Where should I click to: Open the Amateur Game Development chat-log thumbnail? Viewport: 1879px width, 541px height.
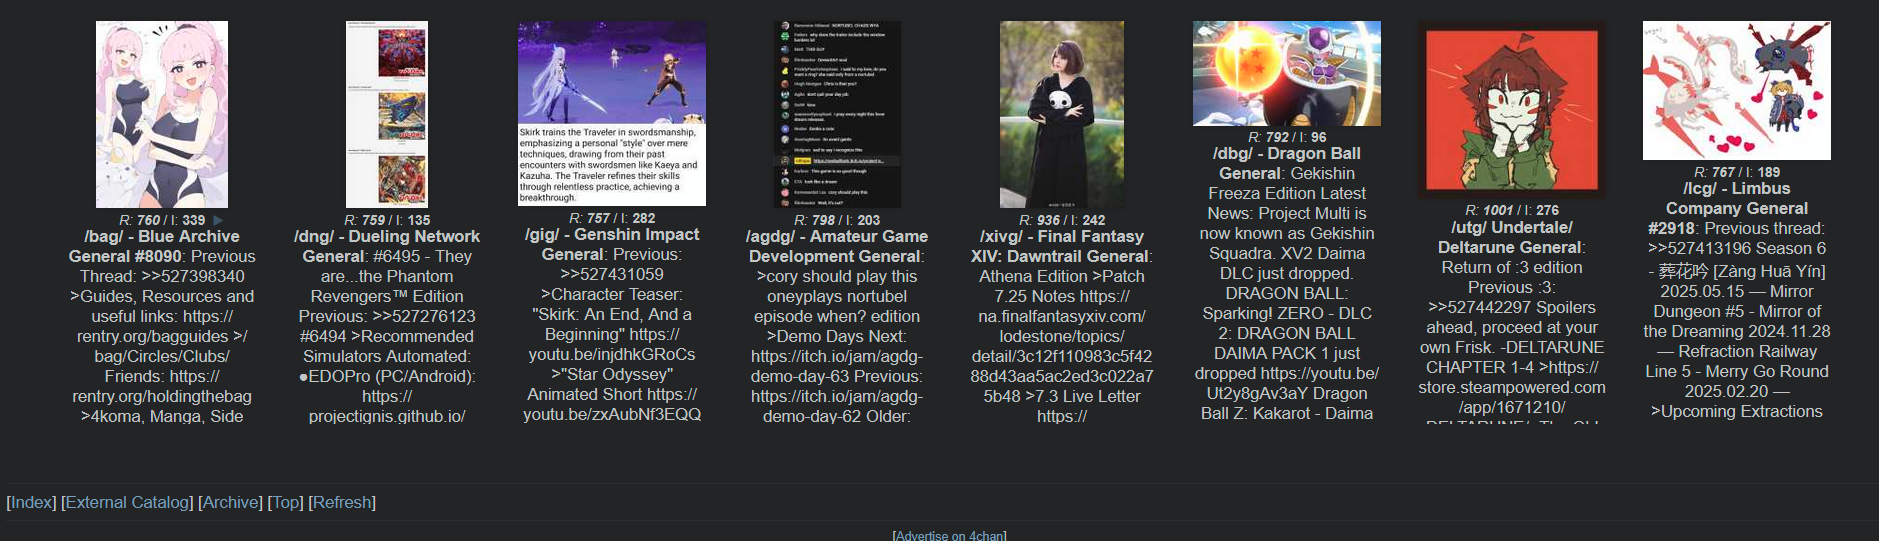coord(837,114)
